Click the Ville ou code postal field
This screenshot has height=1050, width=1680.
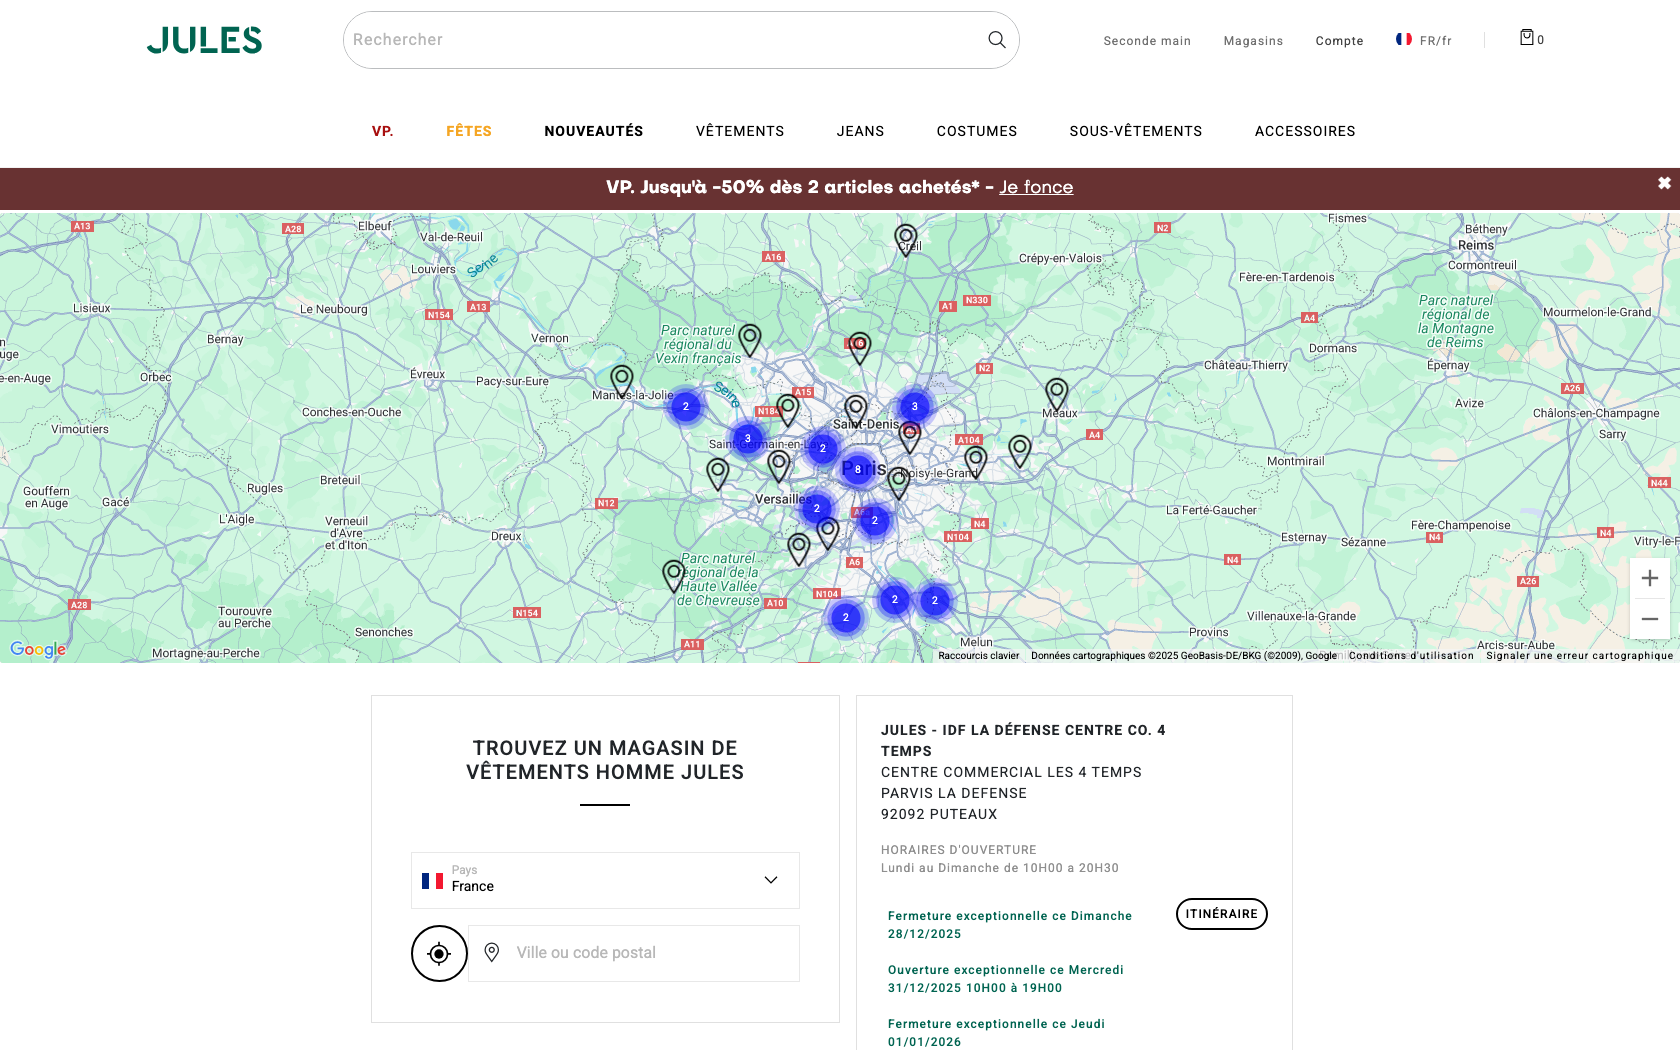pyautogui.click(x=640, y=953)
